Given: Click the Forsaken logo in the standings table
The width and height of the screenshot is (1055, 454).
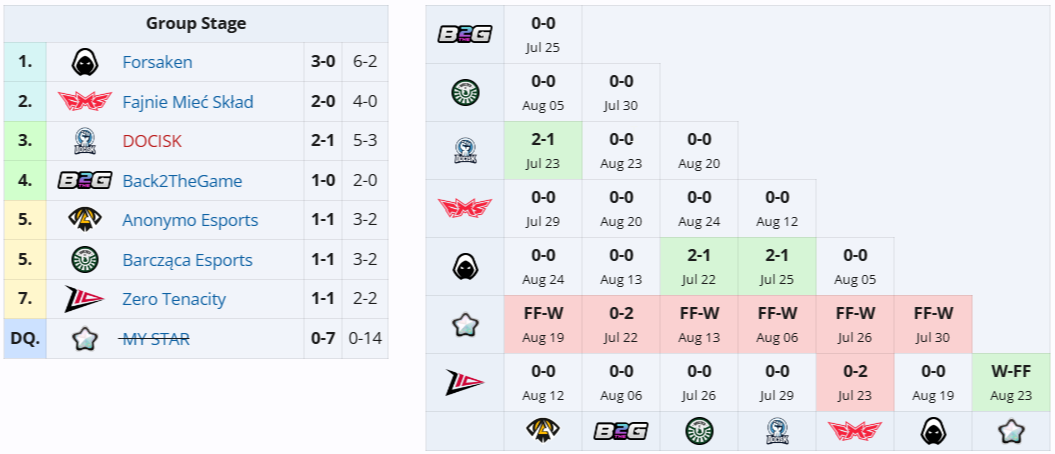Looking at the screenshot, I should (84, 62).
